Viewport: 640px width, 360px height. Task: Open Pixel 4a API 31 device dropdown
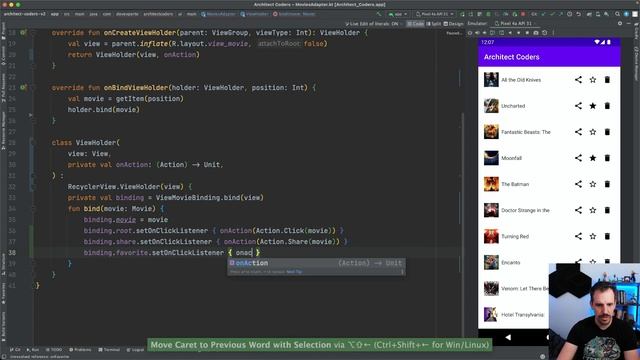435,14
